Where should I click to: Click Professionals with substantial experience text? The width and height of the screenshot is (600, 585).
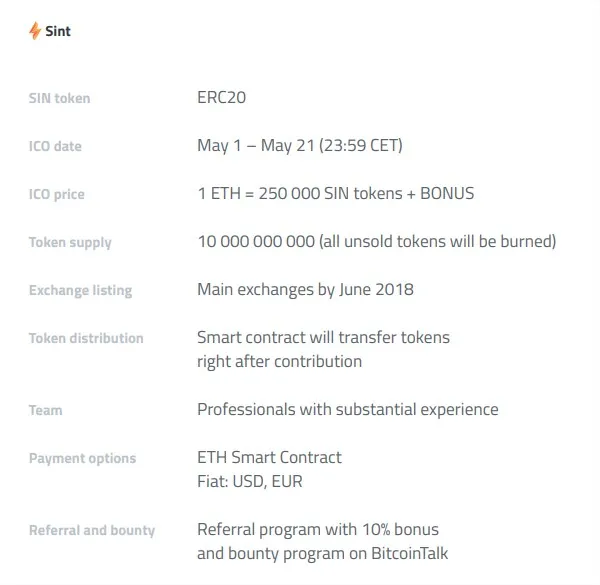348,409
